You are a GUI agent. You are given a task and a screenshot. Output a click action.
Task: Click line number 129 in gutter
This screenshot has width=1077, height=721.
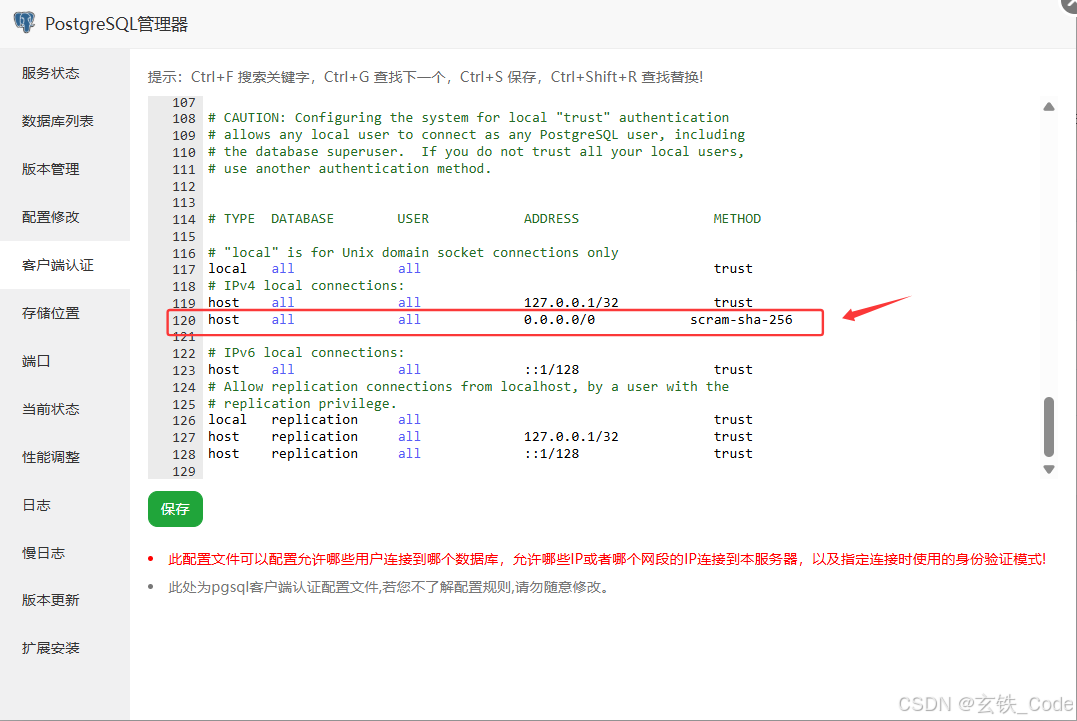point(183,472)
